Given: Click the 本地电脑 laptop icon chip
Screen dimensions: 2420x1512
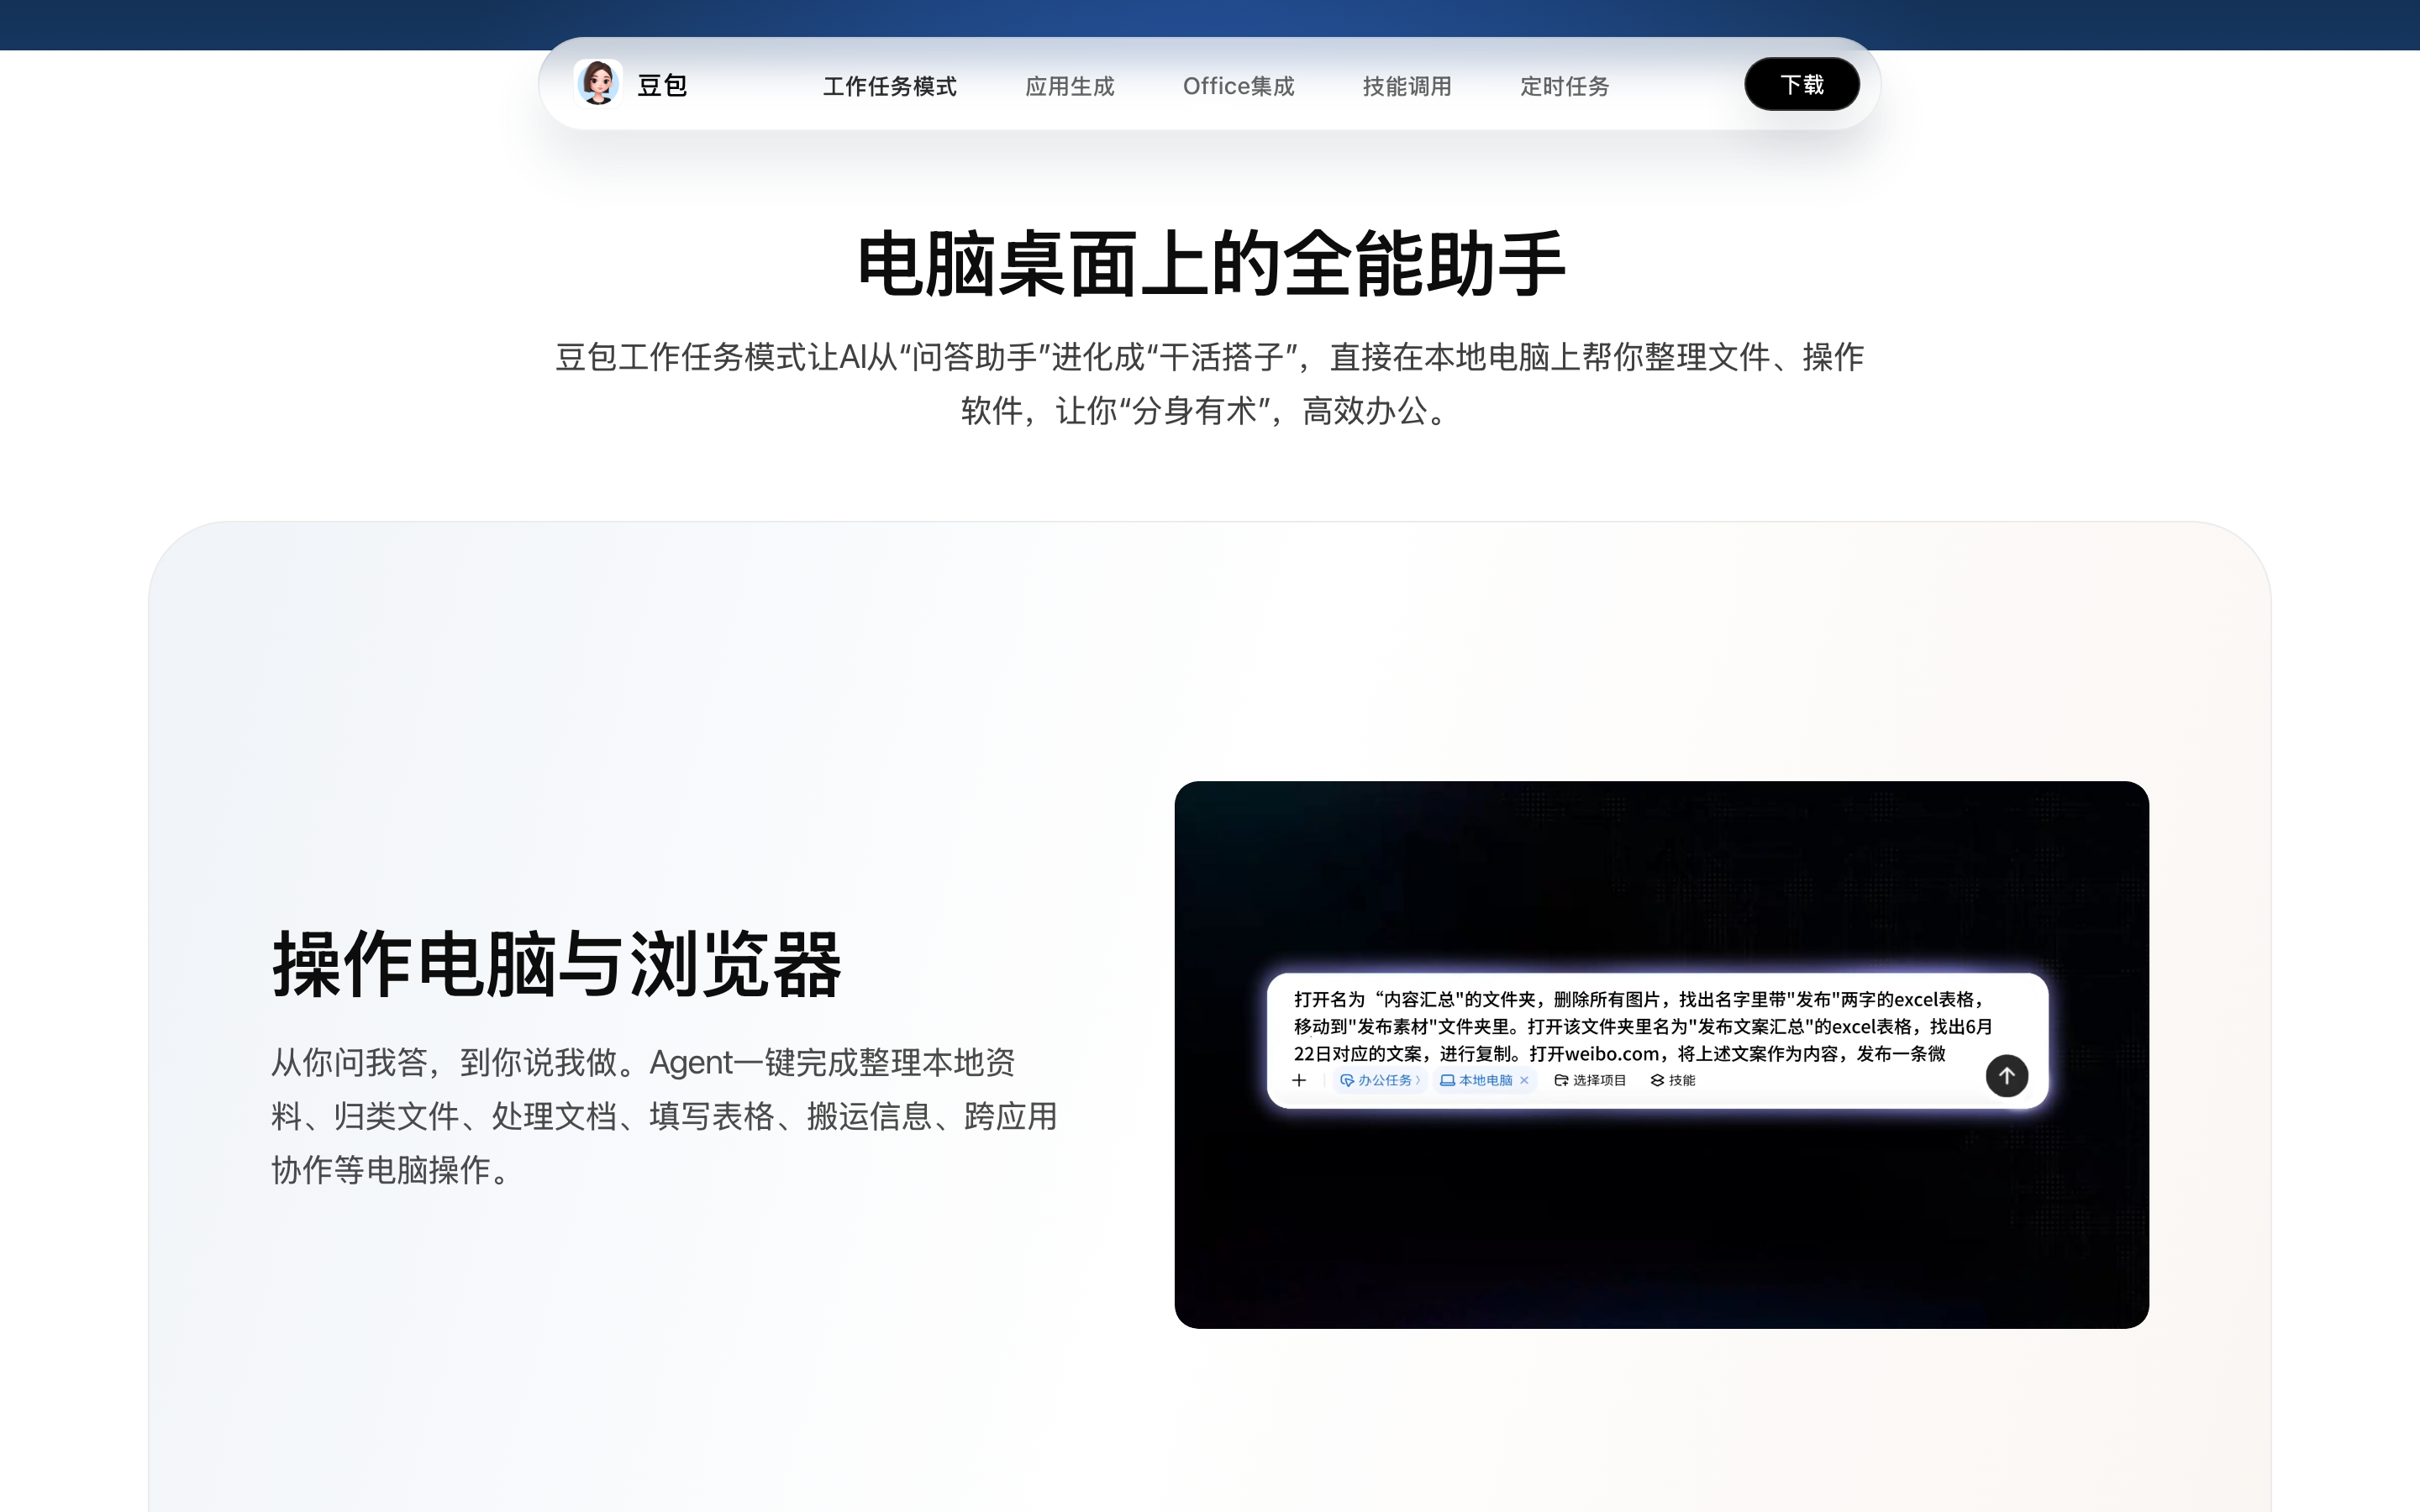Looking at the screenshot, I should (1448, 1081).
